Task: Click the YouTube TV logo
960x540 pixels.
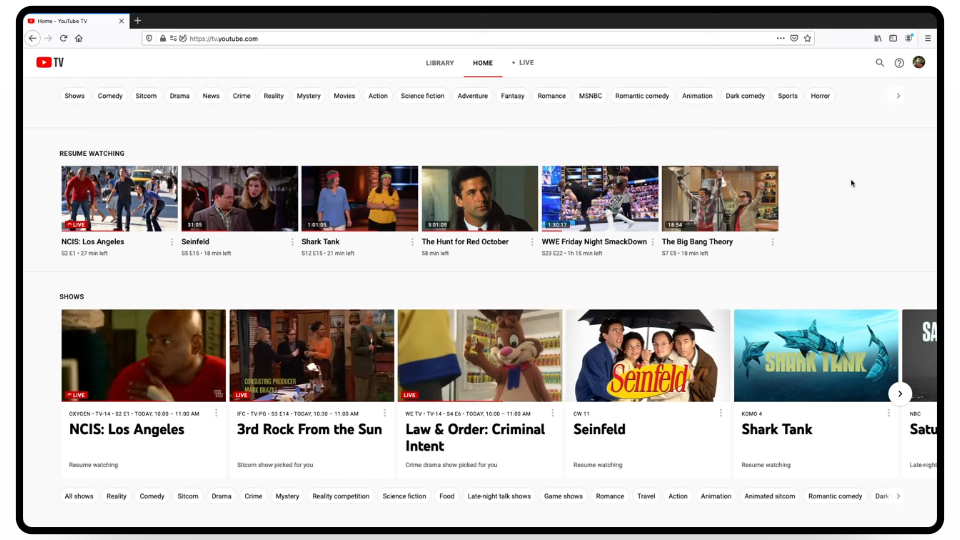Action: pyautogui.click(x=50, y=62)
